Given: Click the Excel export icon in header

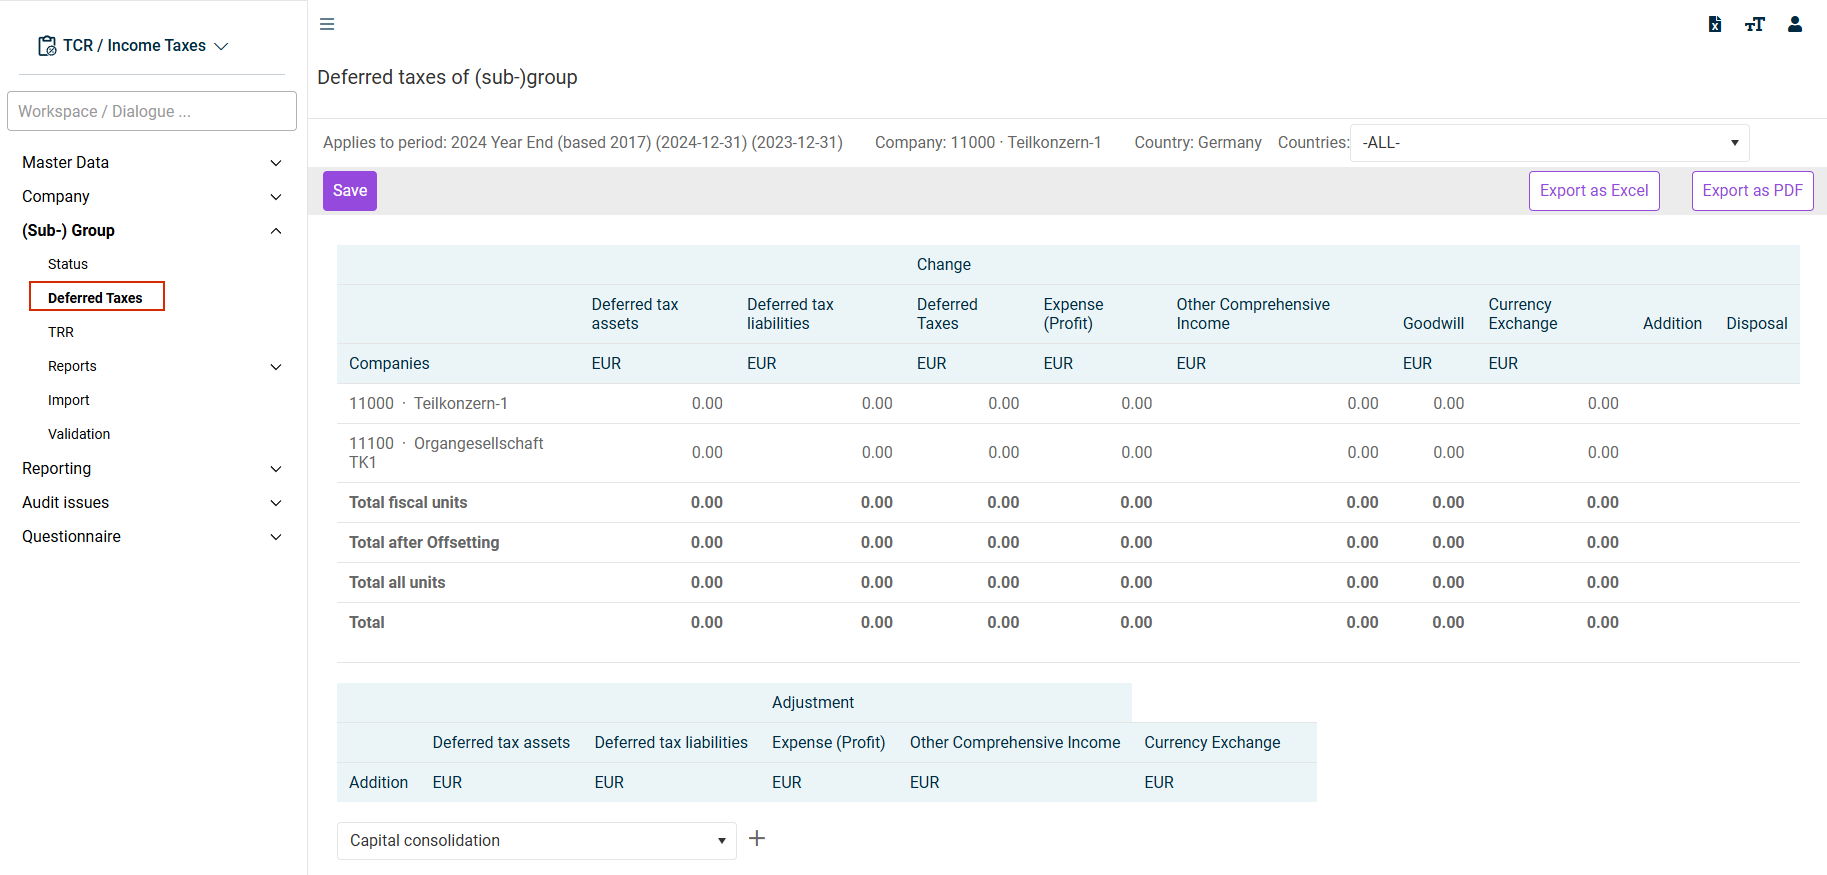Looking at the screenshot, I should click(1715, 24).
